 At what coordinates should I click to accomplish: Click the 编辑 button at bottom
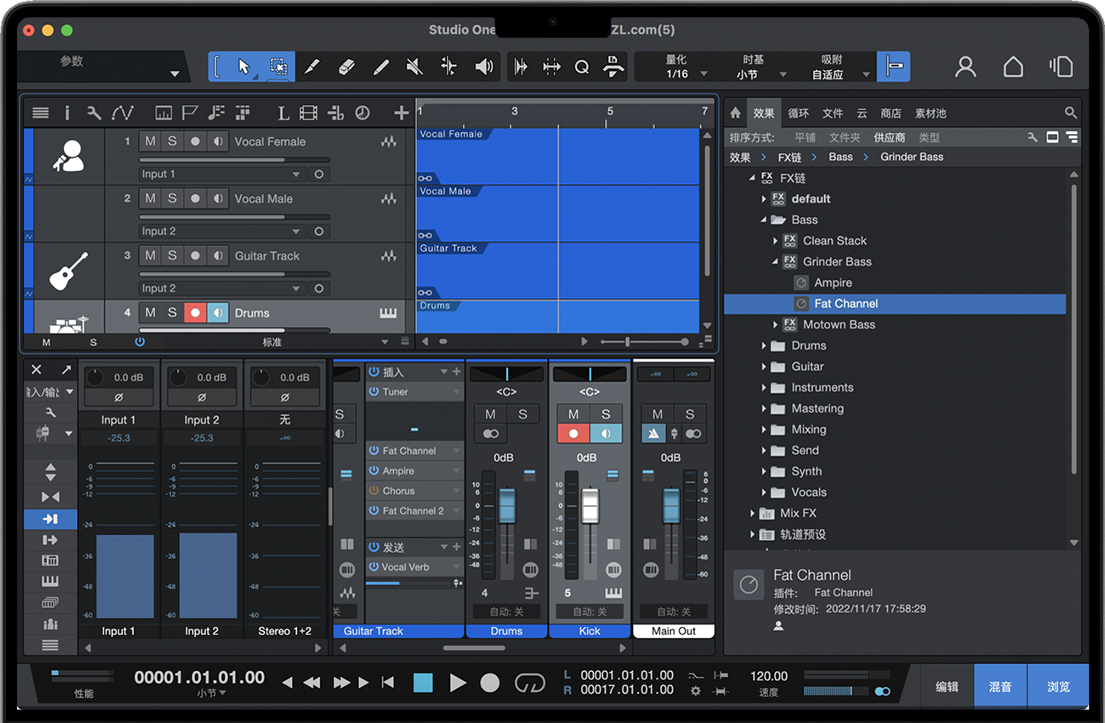pos(947,686)
